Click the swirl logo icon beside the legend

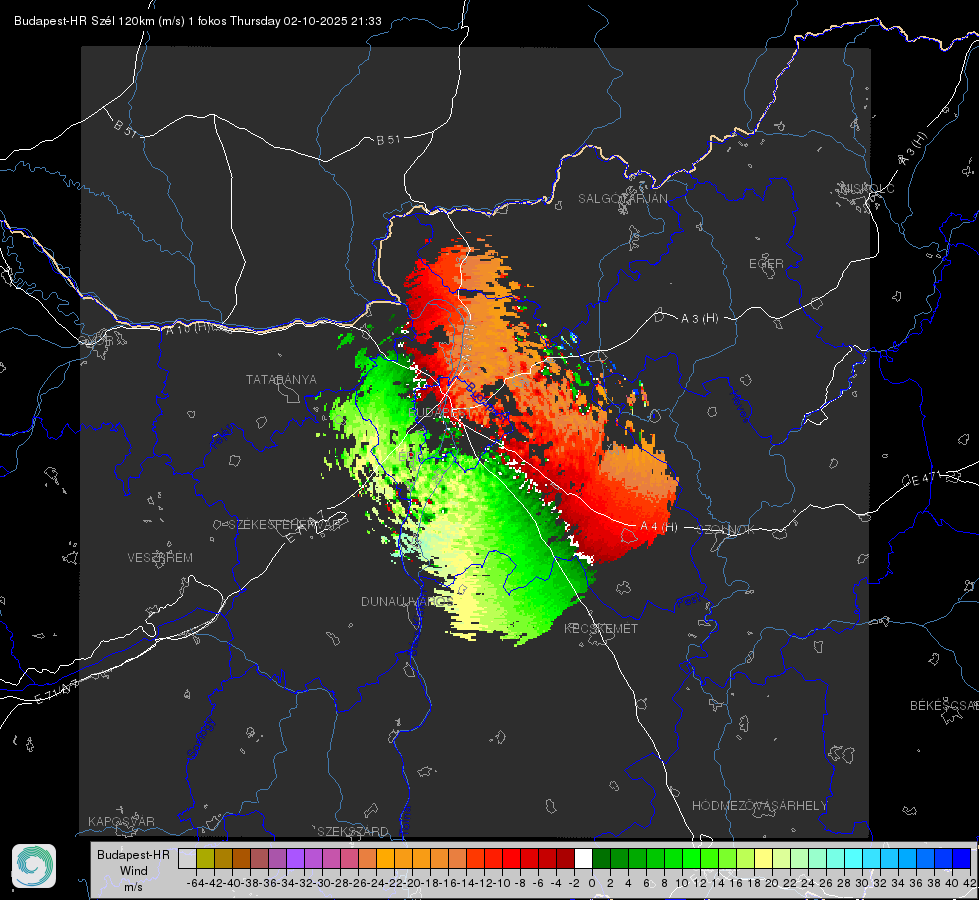pos(34,866)
